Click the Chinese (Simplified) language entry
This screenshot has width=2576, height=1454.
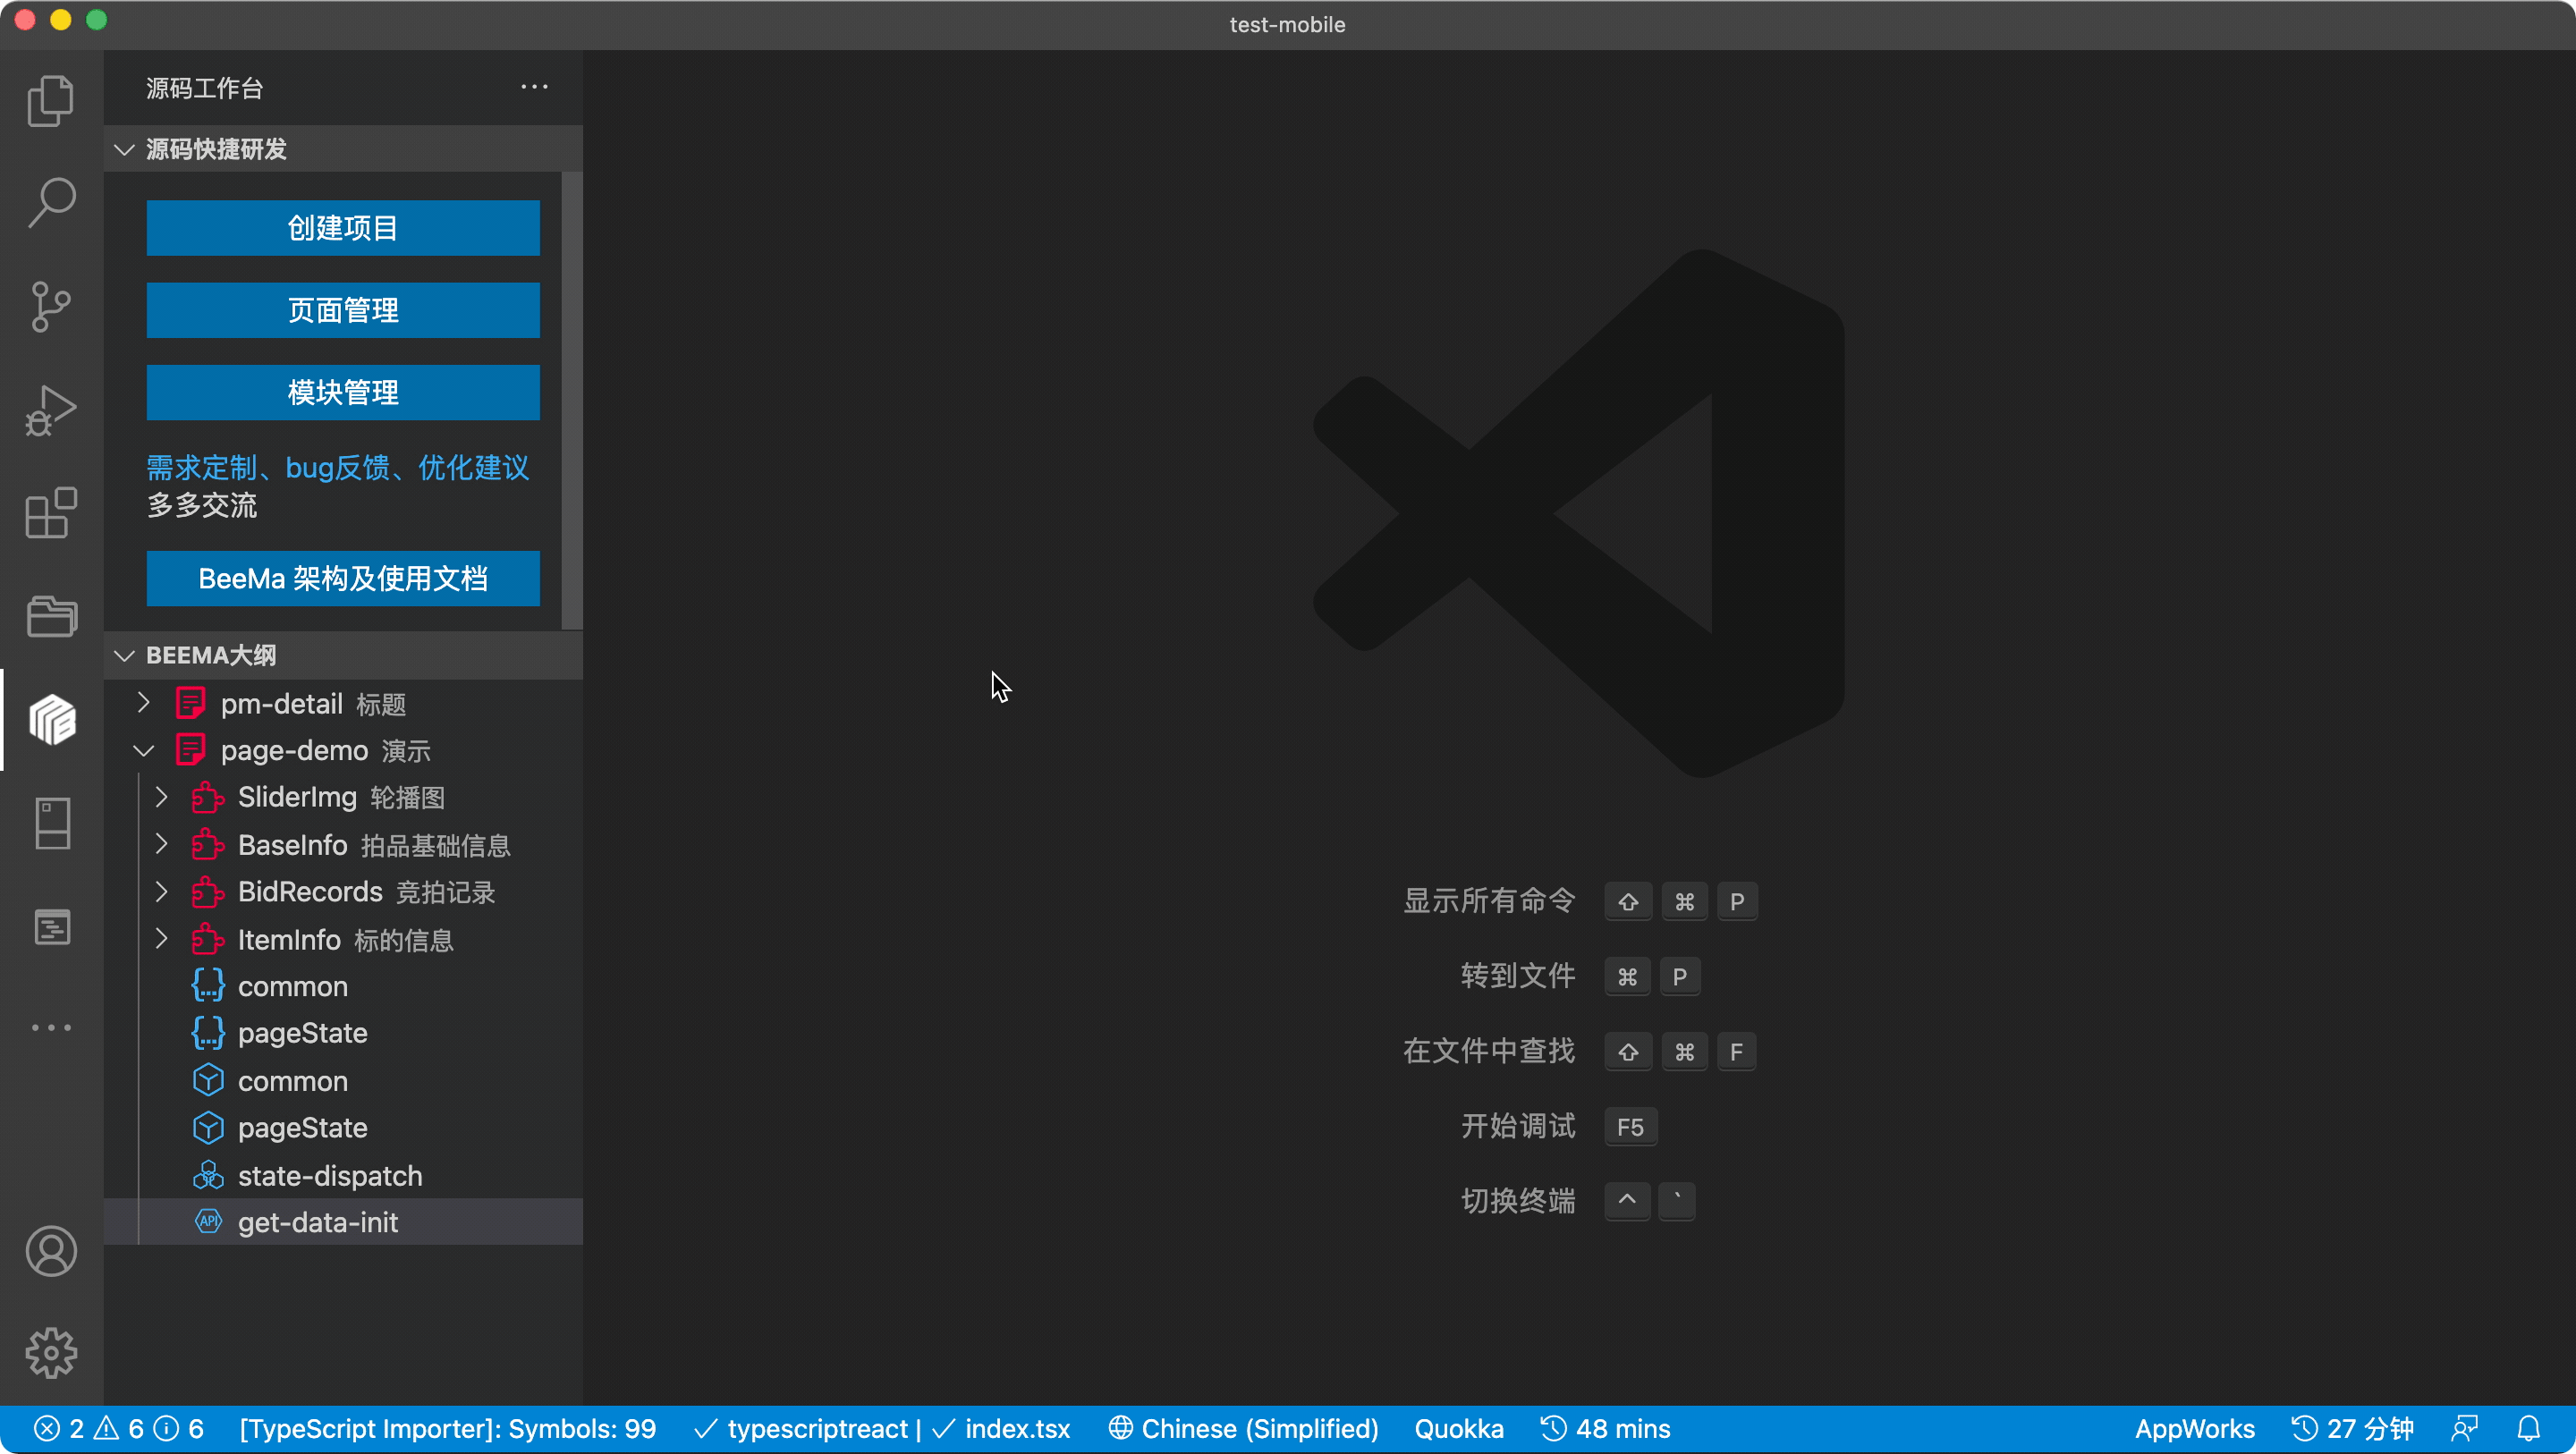1244,1428
